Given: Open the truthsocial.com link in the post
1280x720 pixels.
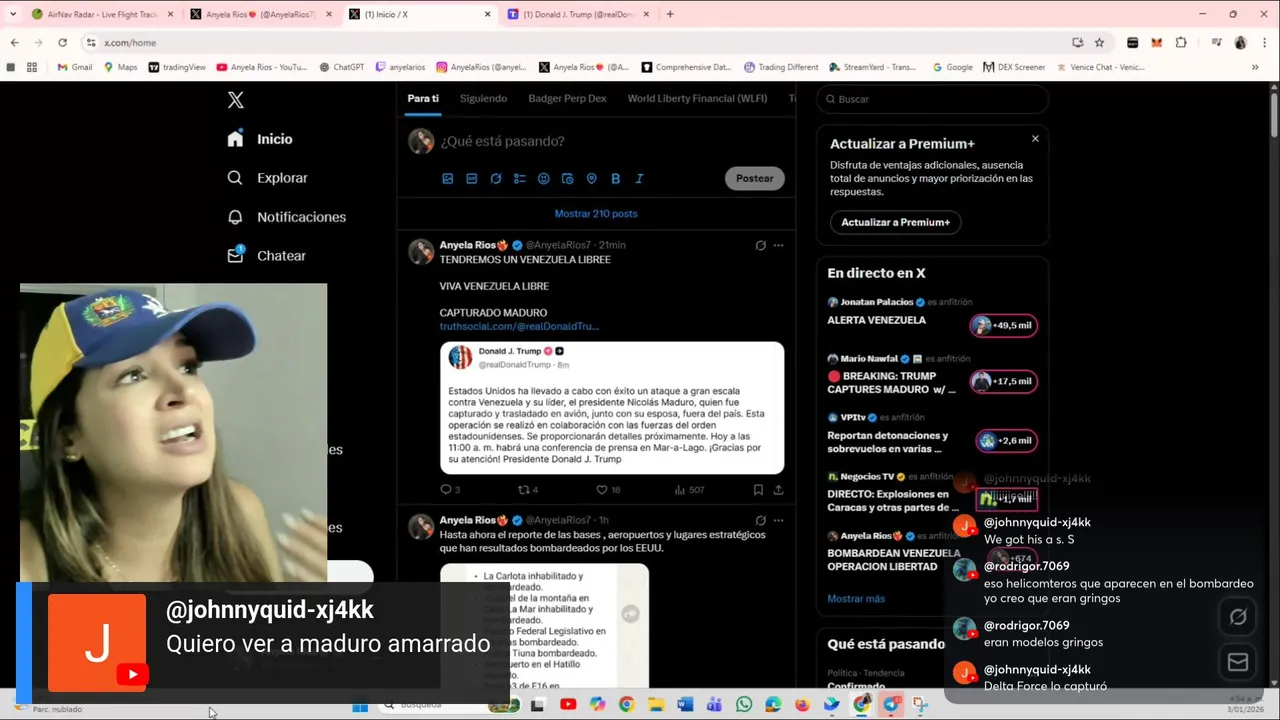Looking at the screenshot, I should click(x=519, y=327).
